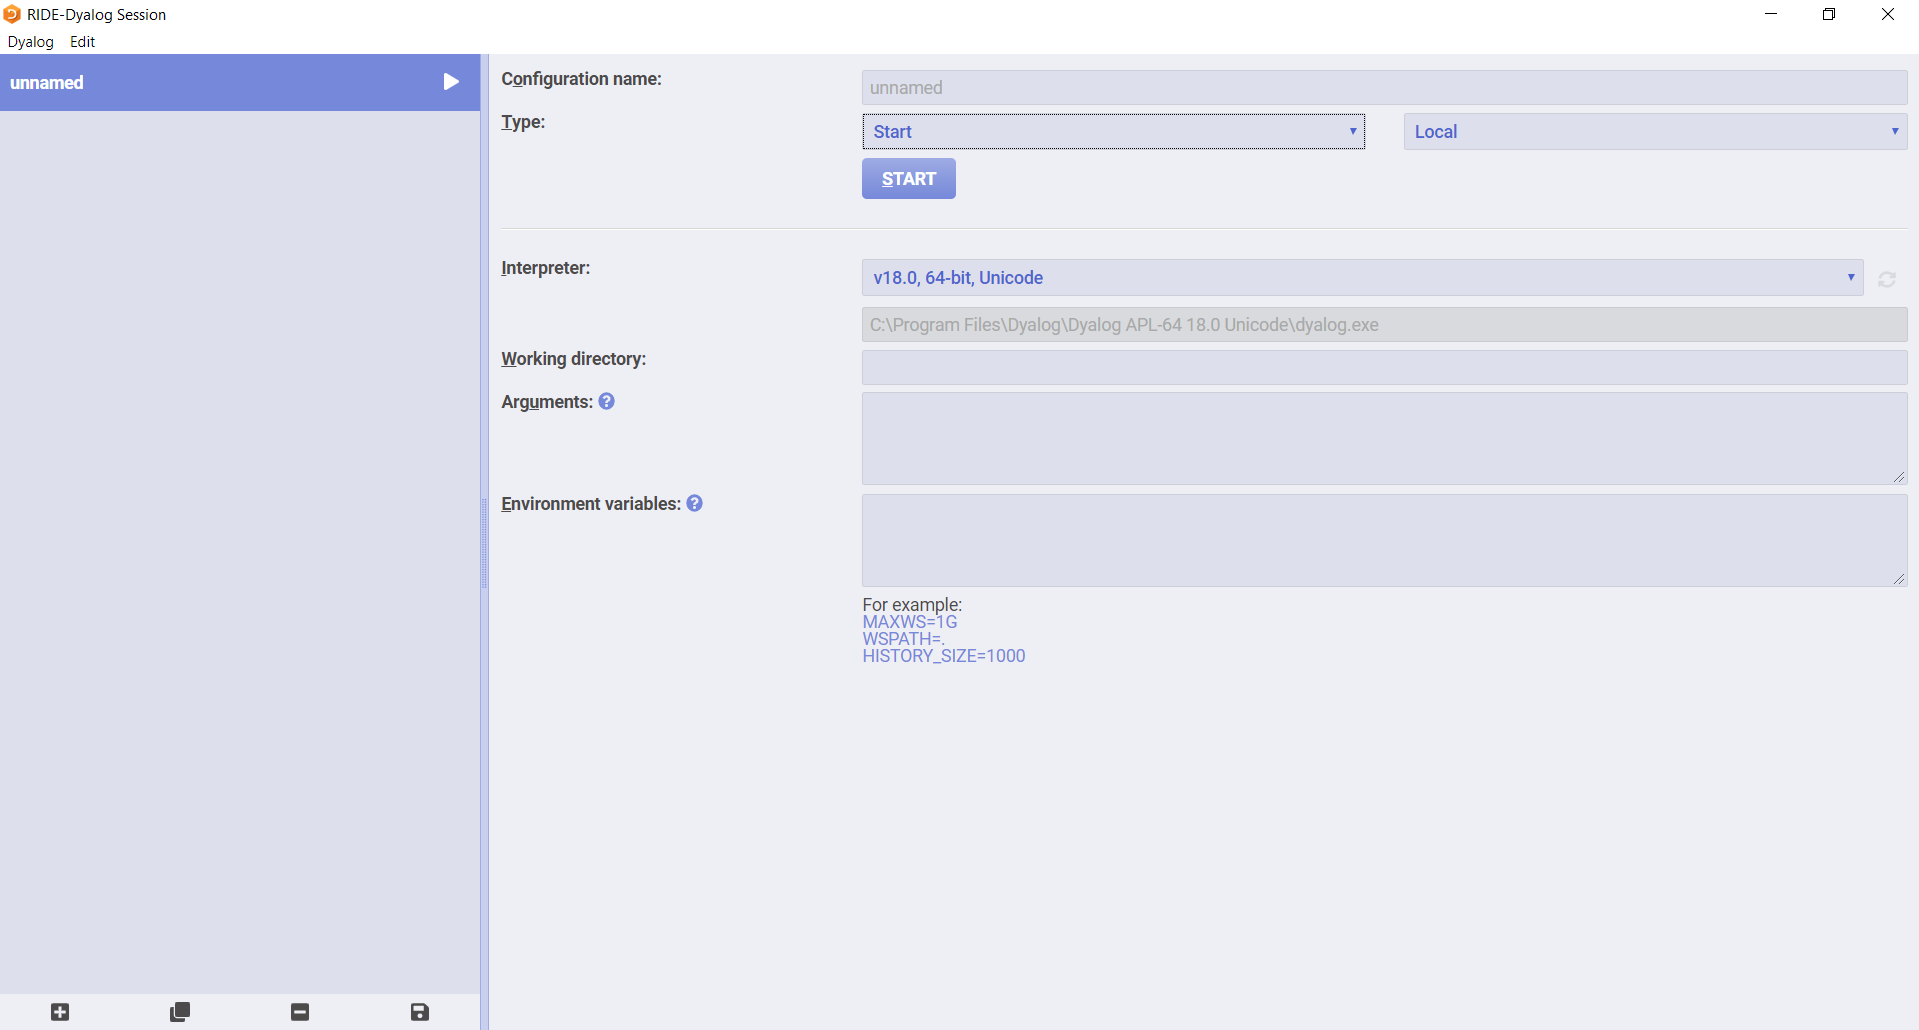Expand the Interpreter version dropdown

pos(1362,277)
